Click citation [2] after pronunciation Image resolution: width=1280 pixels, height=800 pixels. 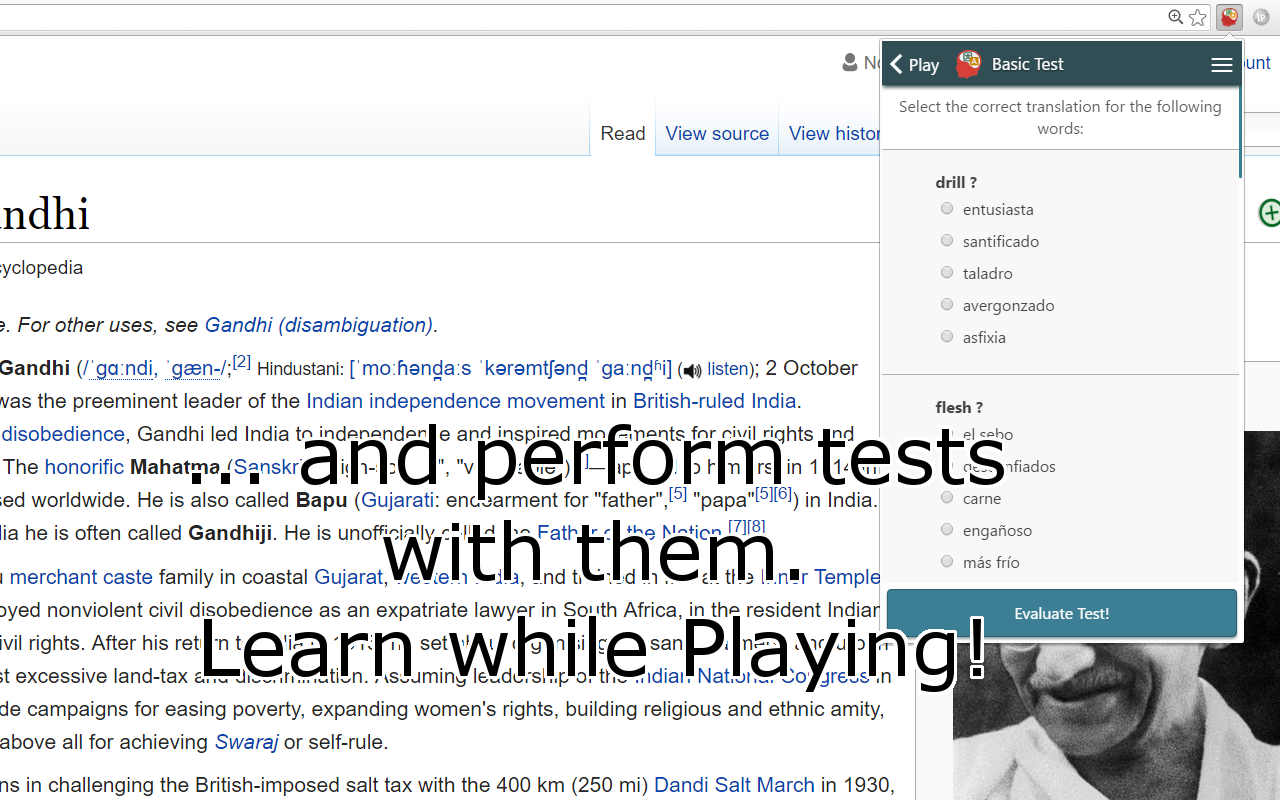coord(241,362)
